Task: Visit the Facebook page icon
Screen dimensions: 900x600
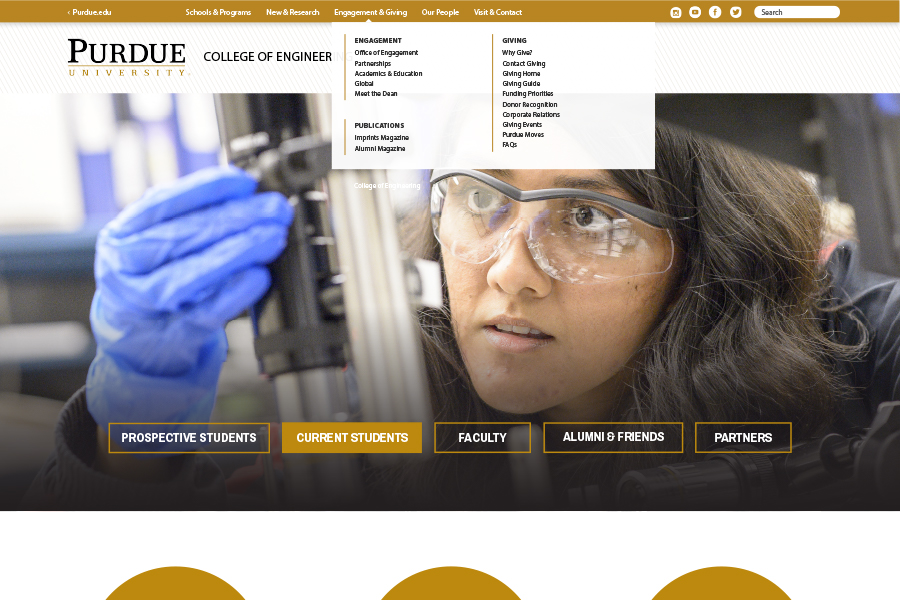Action: coord(715,12)
